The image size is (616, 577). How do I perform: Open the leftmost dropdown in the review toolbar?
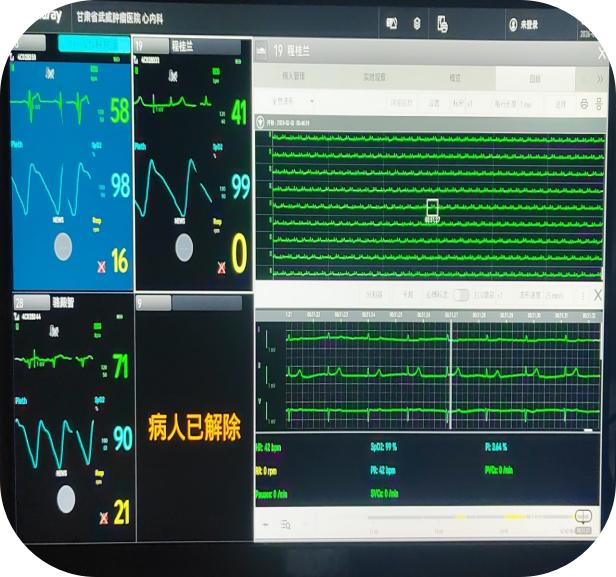tap(290, 102)
